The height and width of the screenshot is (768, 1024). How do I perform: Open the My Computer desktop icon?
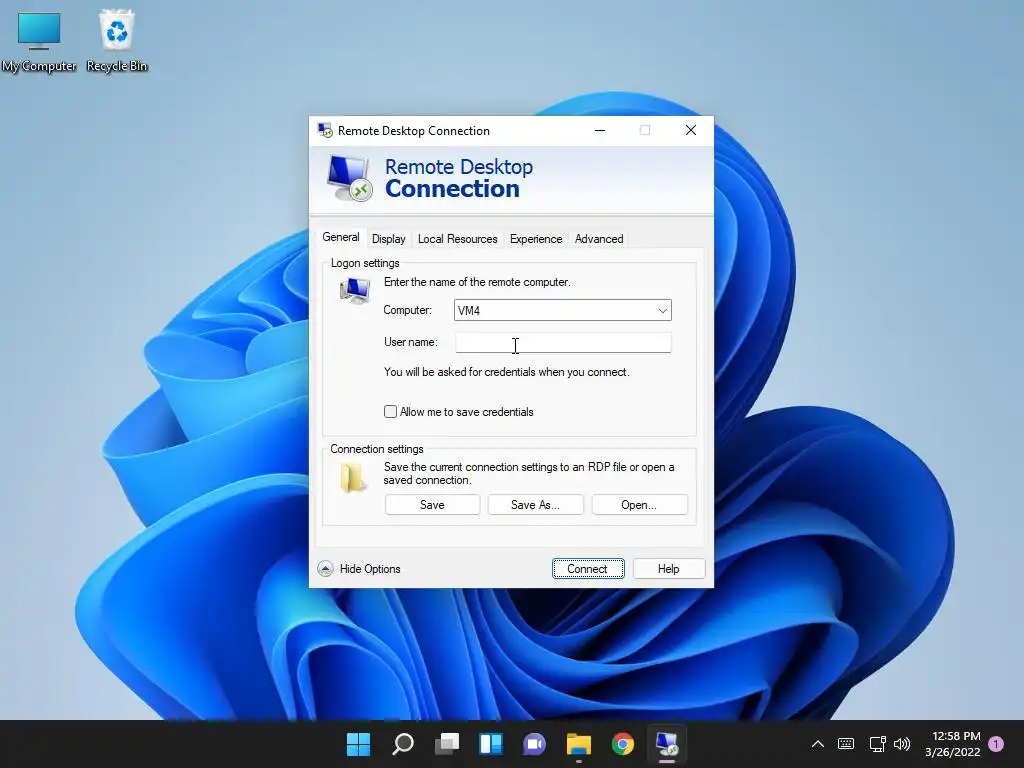point(39,41)
